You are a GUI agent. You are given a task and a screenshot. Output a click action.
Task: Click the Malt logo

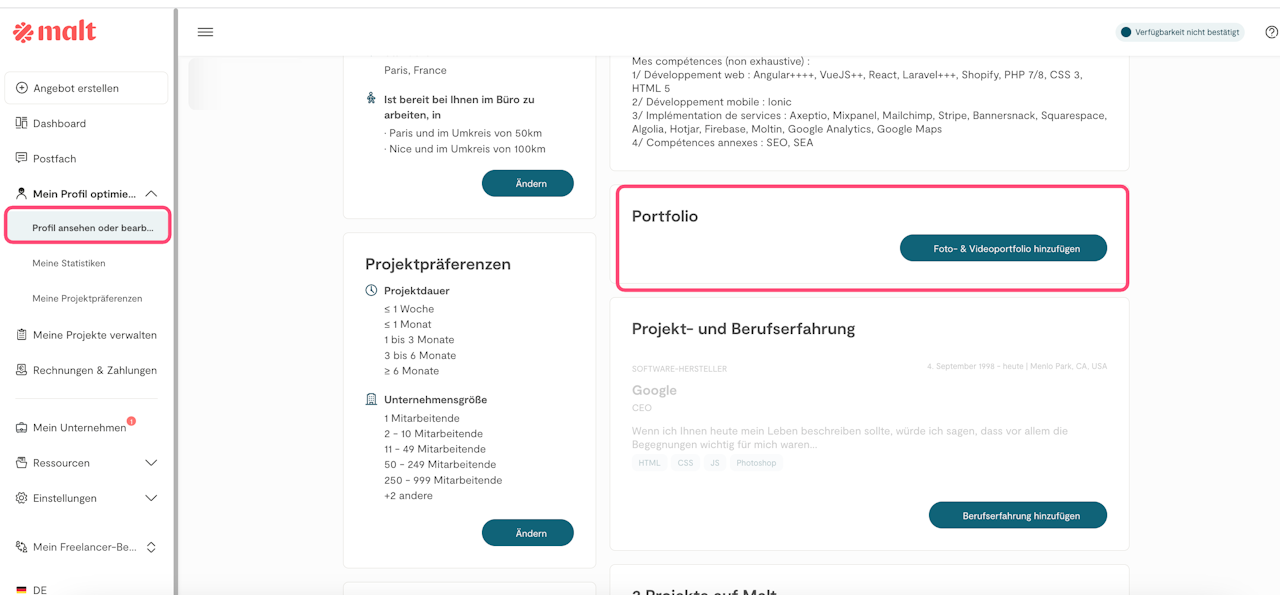pyautogui.click(x=55, y=32)
